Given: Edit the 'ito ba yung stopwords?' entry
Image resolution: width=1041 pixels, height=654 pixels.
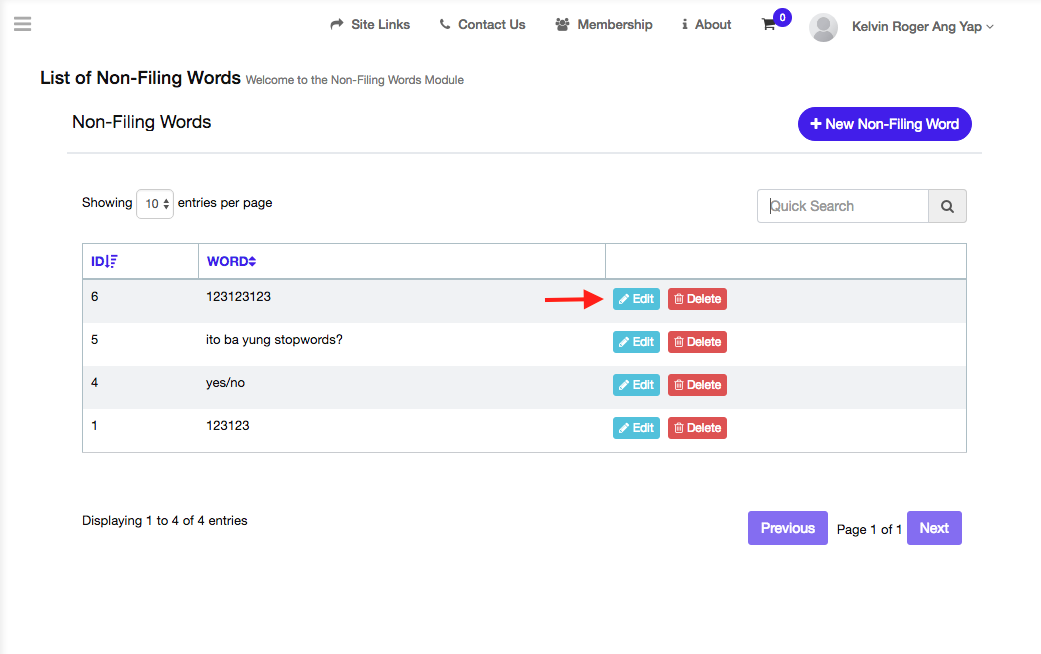Looking at the screenshot, I should click(x=636, y=342).
